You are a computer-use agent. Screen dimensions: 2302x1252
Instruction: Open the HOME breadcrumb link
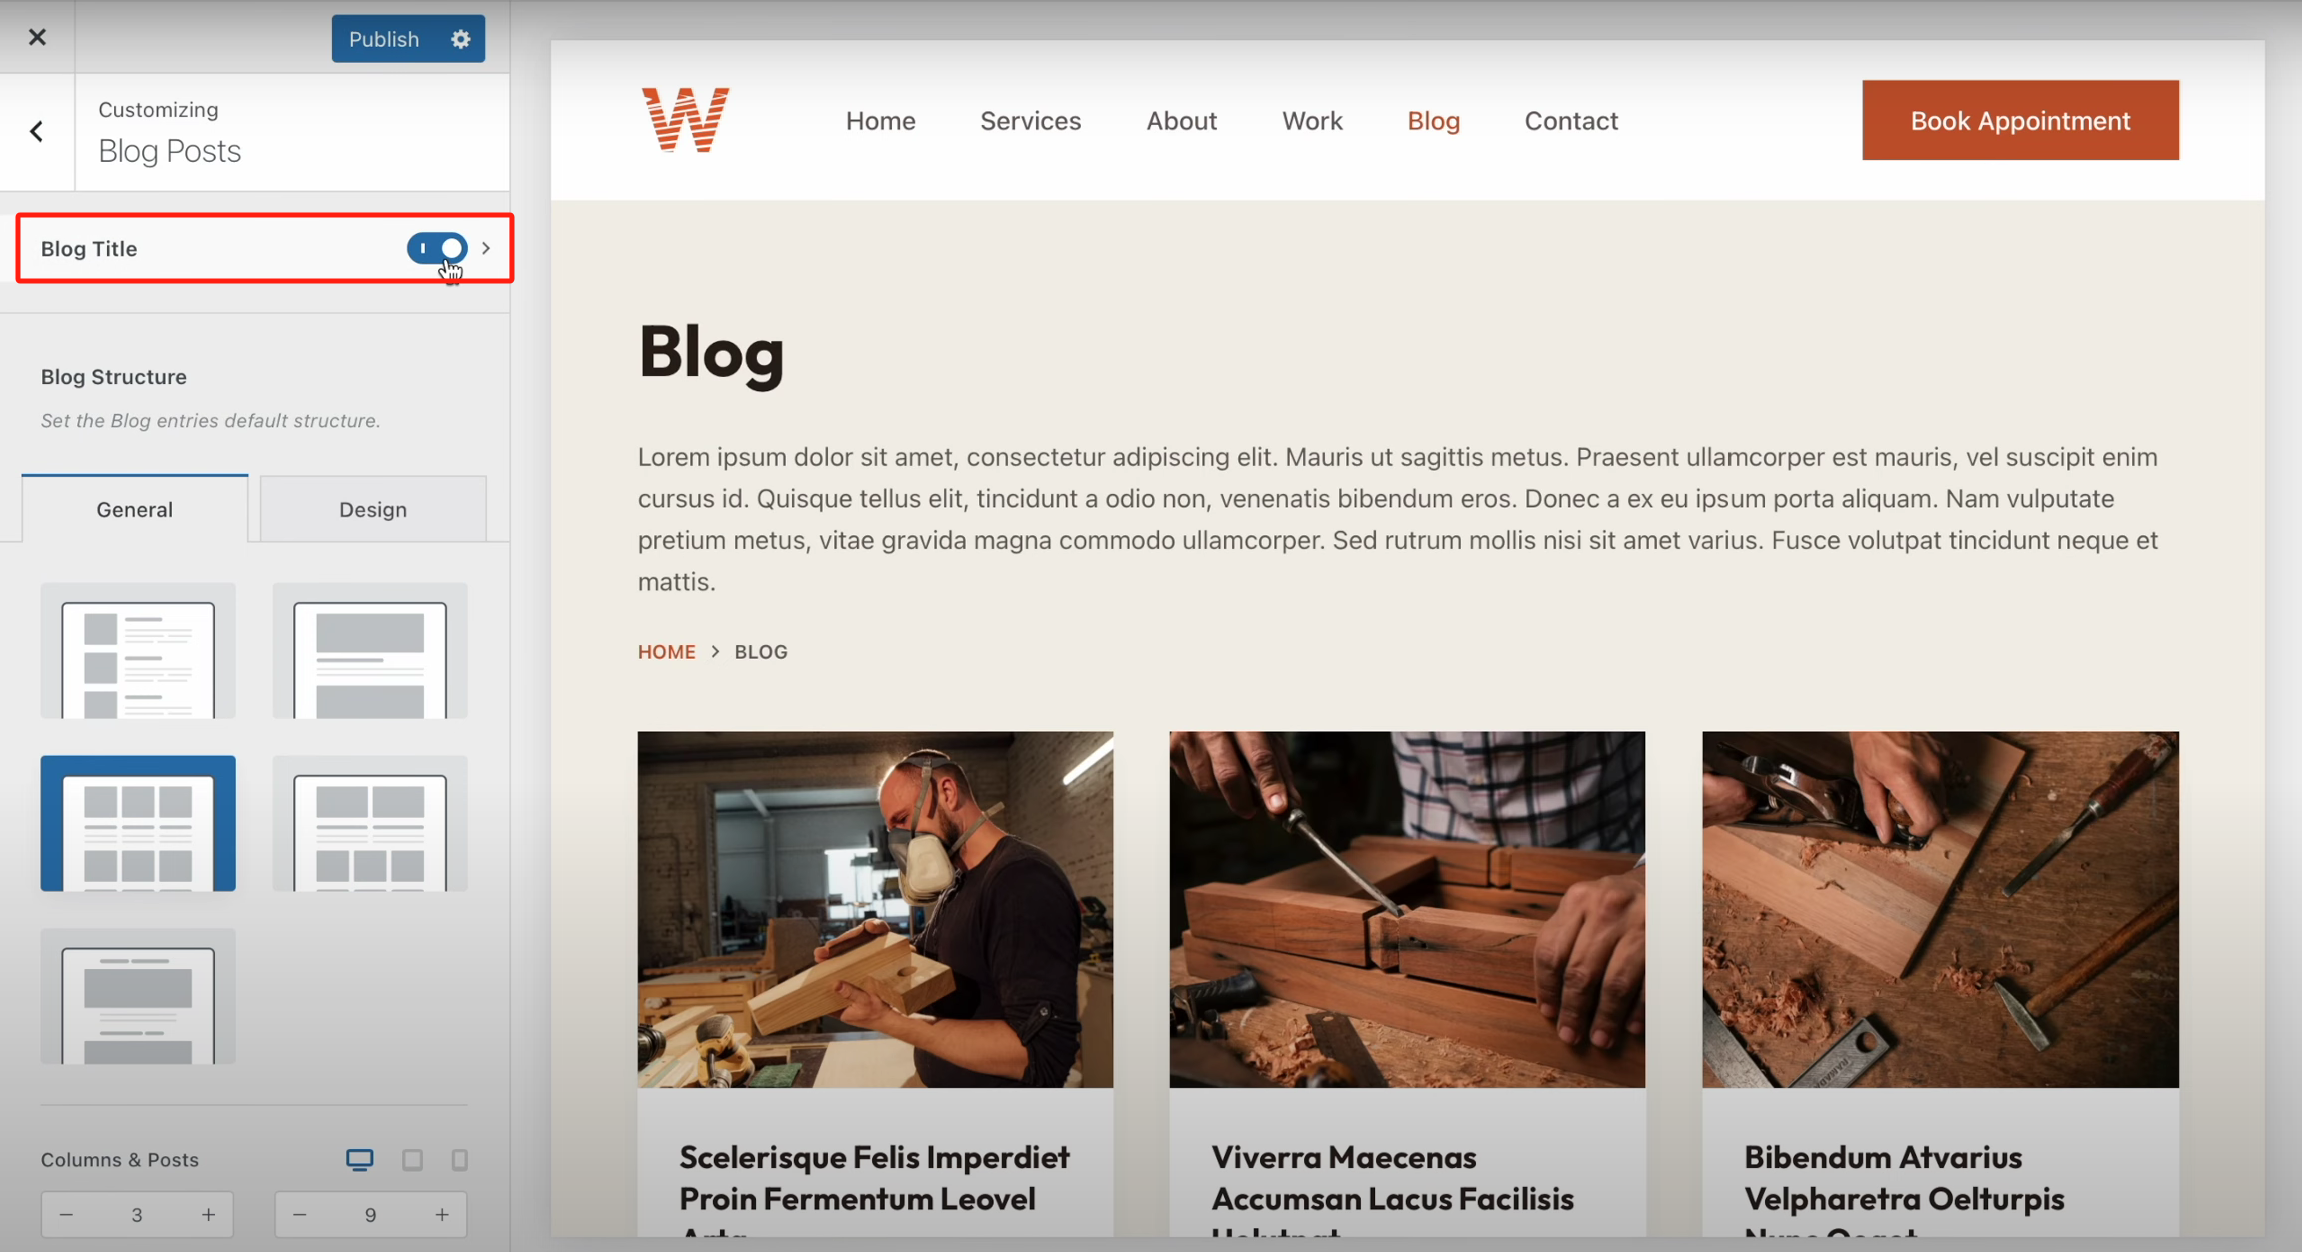tap(666, 652)
